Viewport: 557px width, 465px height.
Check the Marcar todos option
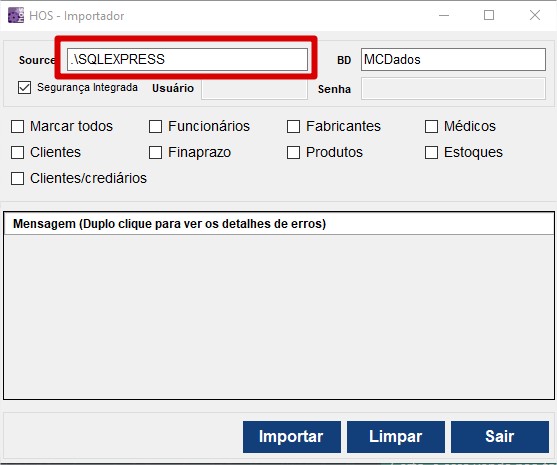coord(17,126)
